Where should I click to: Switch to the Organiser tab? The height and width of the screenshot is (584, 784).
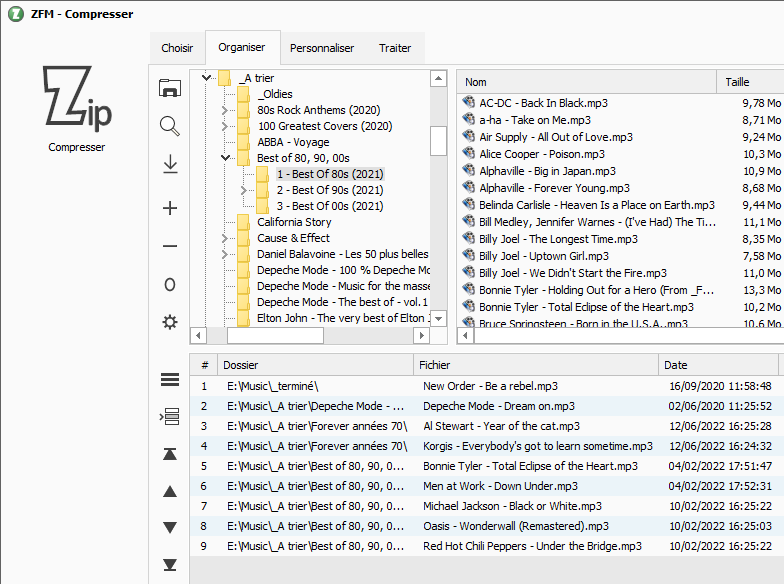point(242,47)
